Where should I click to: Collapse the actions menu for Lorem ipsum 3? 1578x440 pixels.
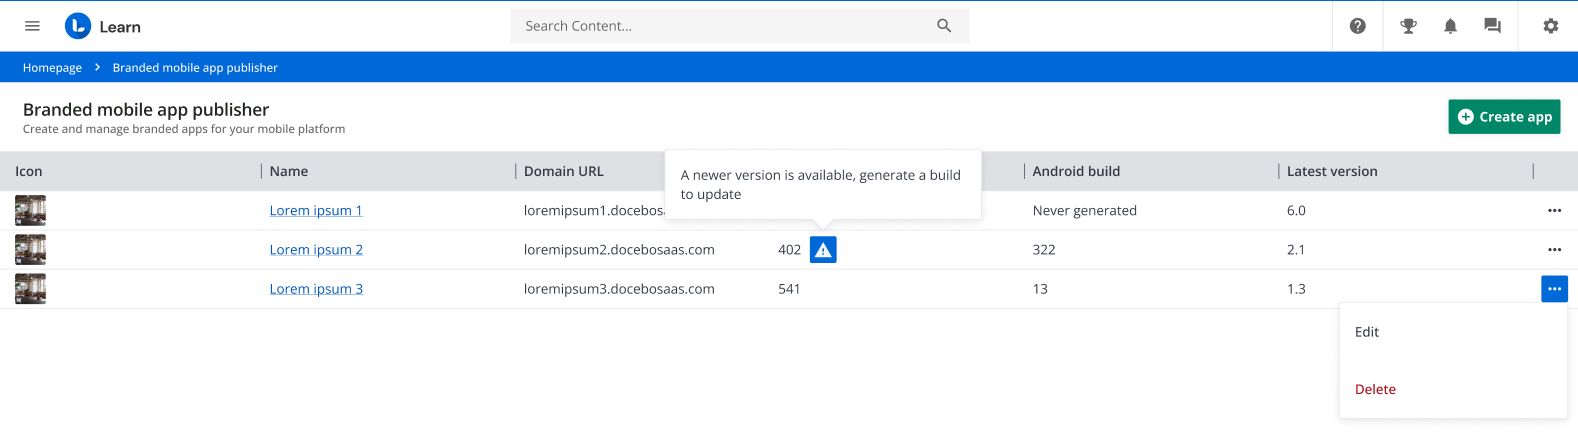coord(1554,289)
